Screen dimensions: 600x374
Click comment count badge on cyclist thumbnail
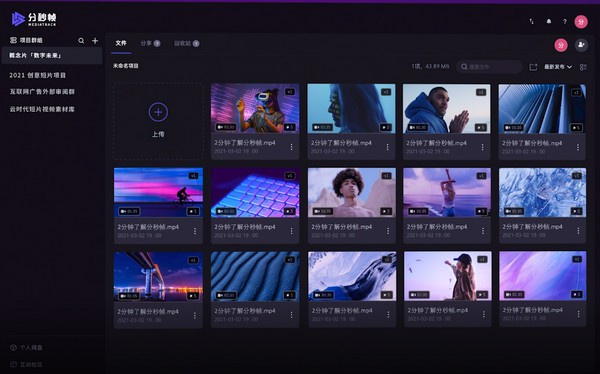pos(193,211)
